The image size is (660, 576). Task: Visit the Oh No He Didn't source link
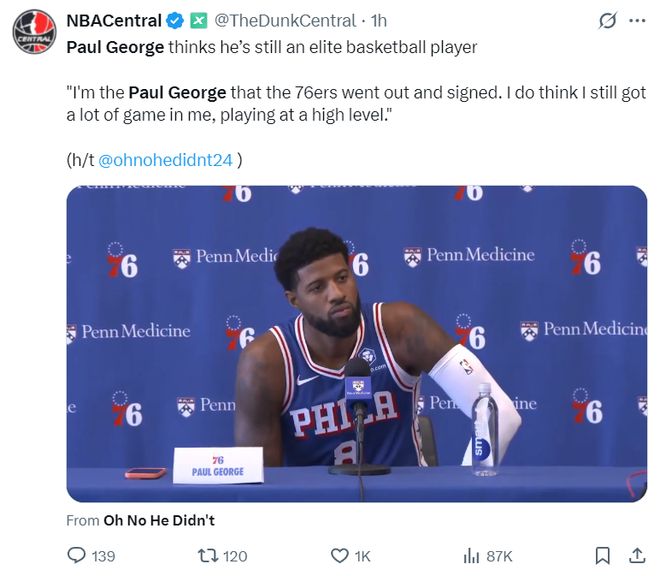click(x=158, y=520)
